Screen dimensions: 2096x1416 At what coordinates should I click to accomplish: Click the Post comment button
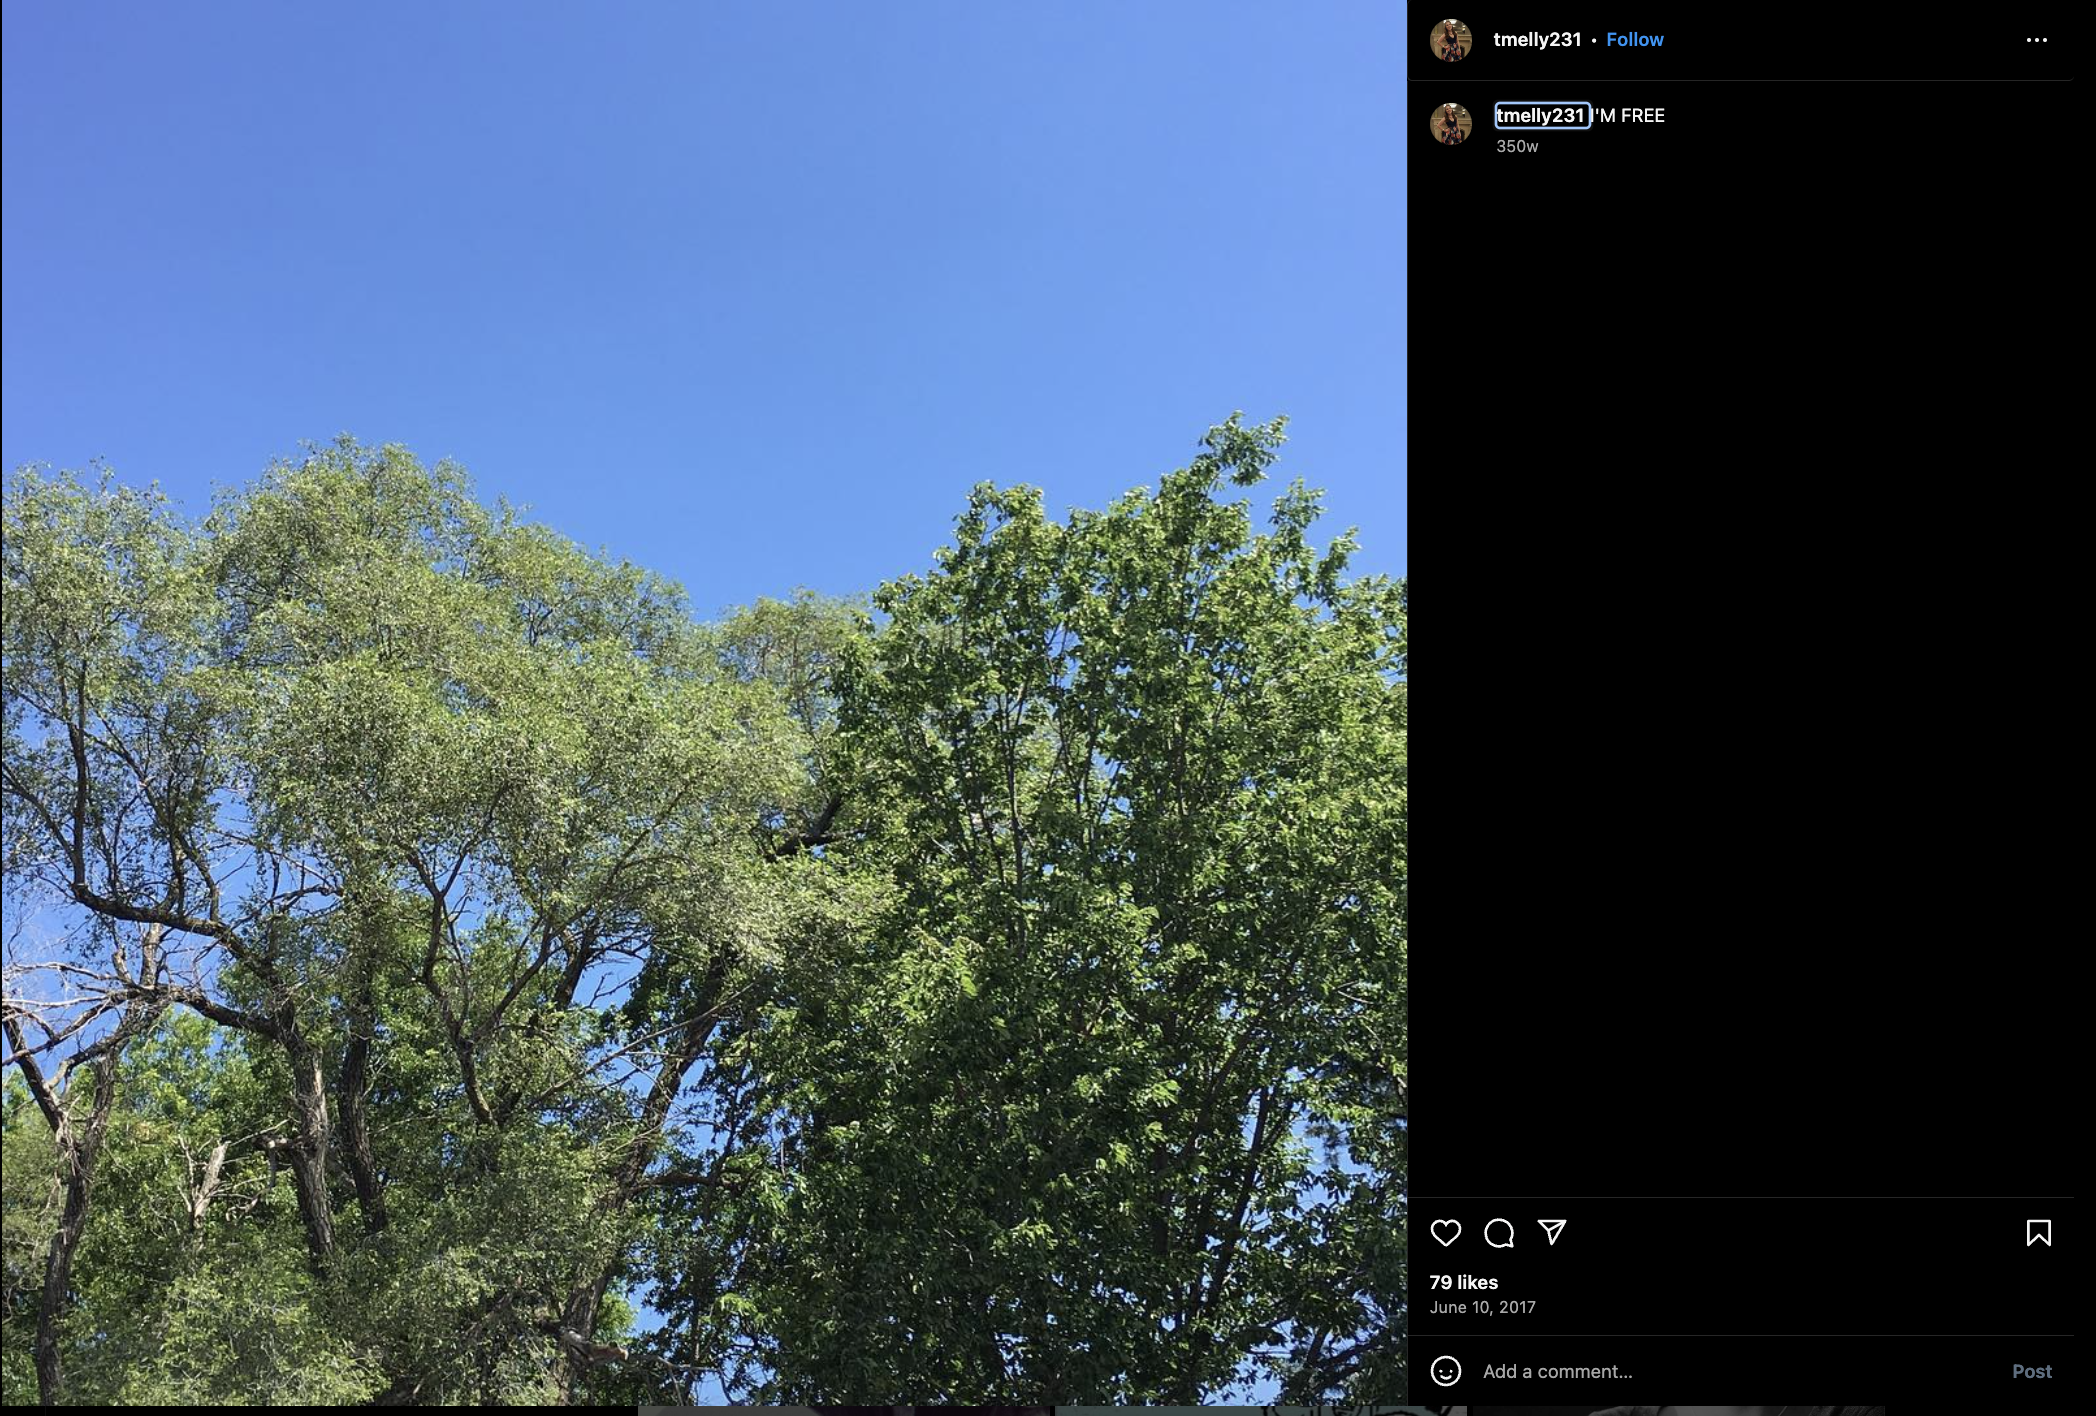[x=2031, y=1371]
